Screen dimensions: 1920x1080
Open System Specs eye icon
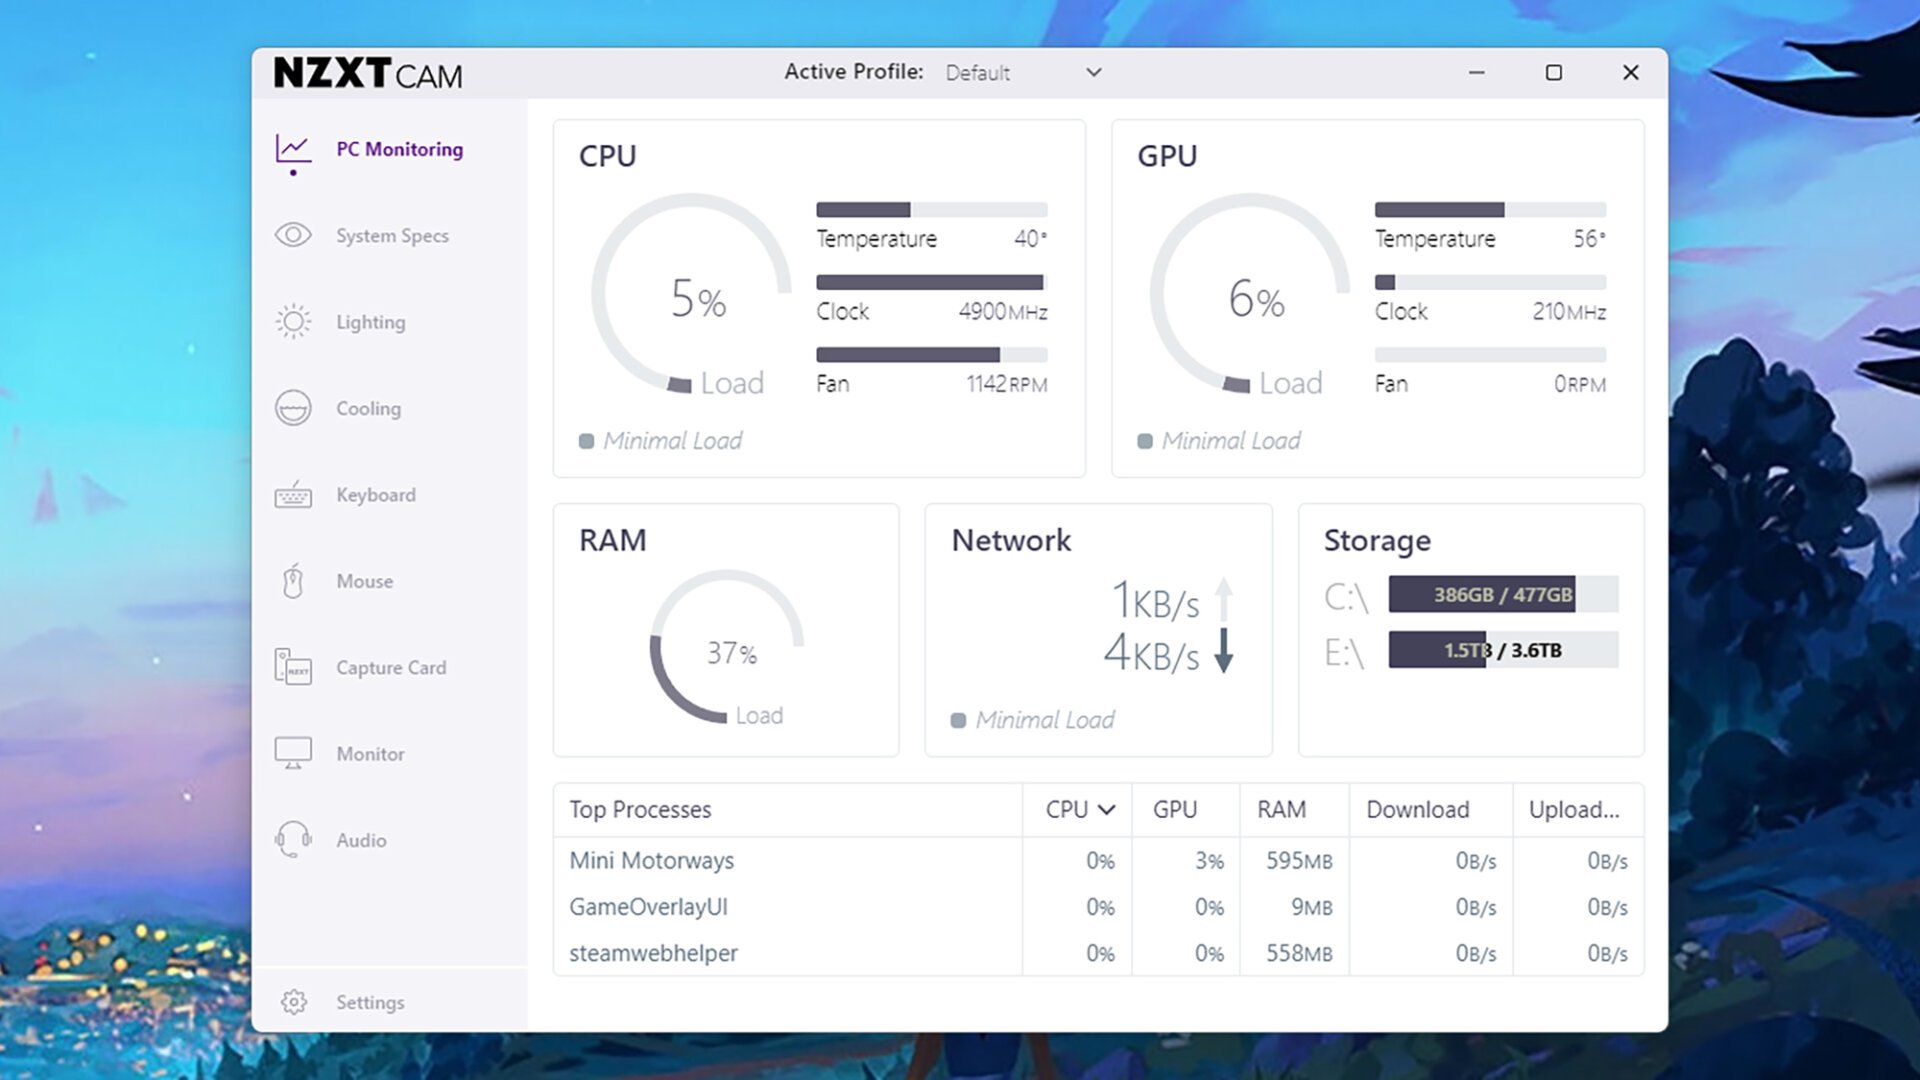click(293, 235)
